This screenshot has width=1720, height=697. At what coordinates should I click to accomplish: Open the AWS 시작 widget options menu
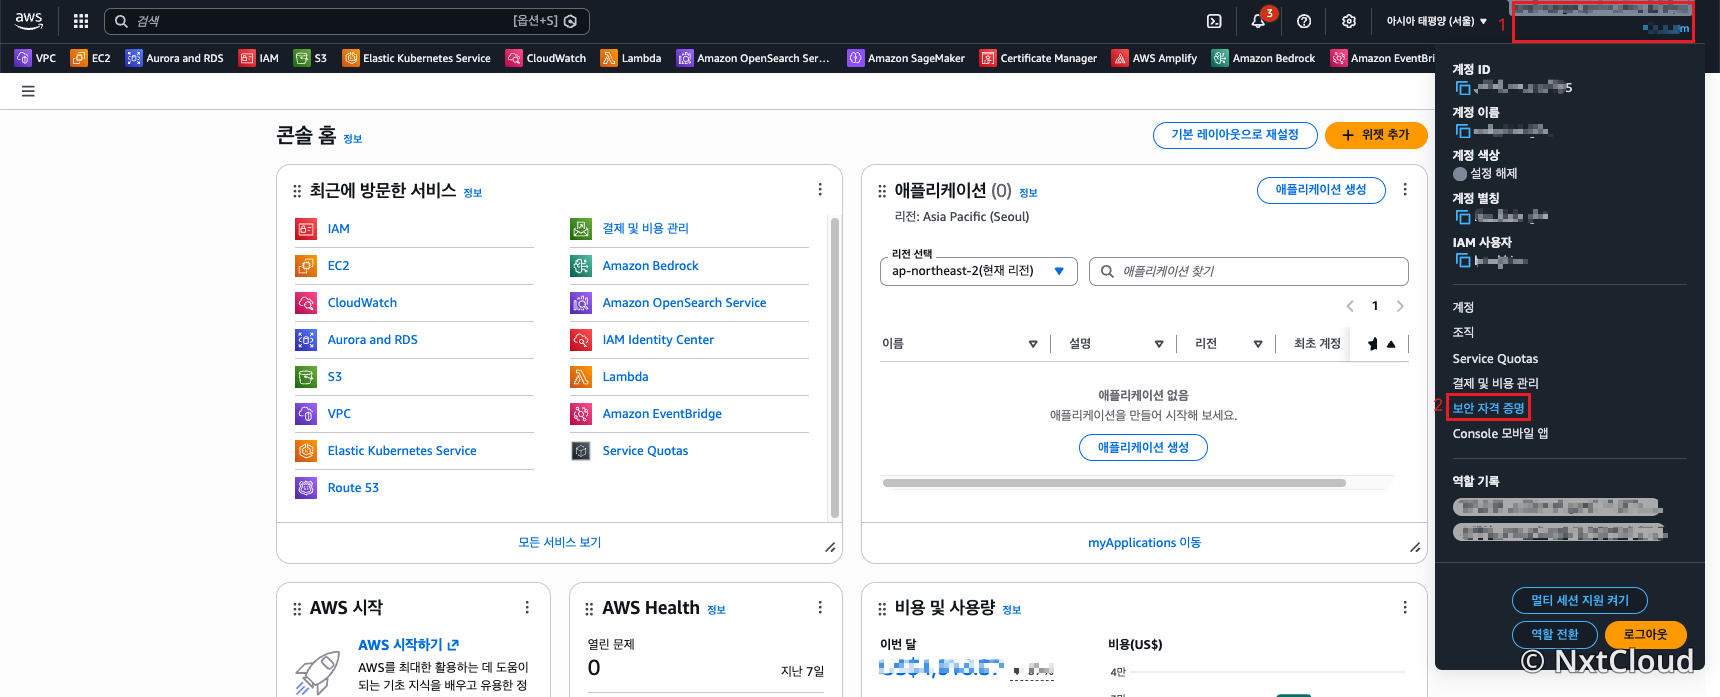click(527, 608)
